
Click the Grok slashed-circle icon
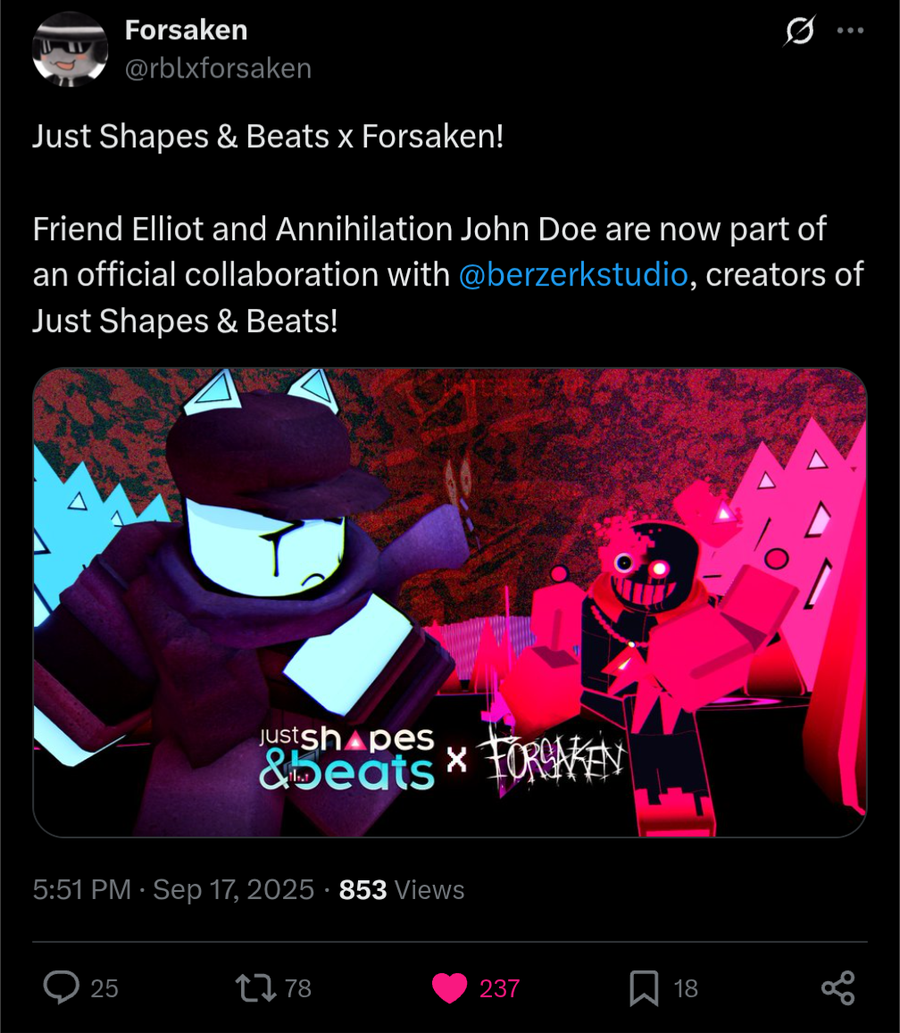[800, 30]
